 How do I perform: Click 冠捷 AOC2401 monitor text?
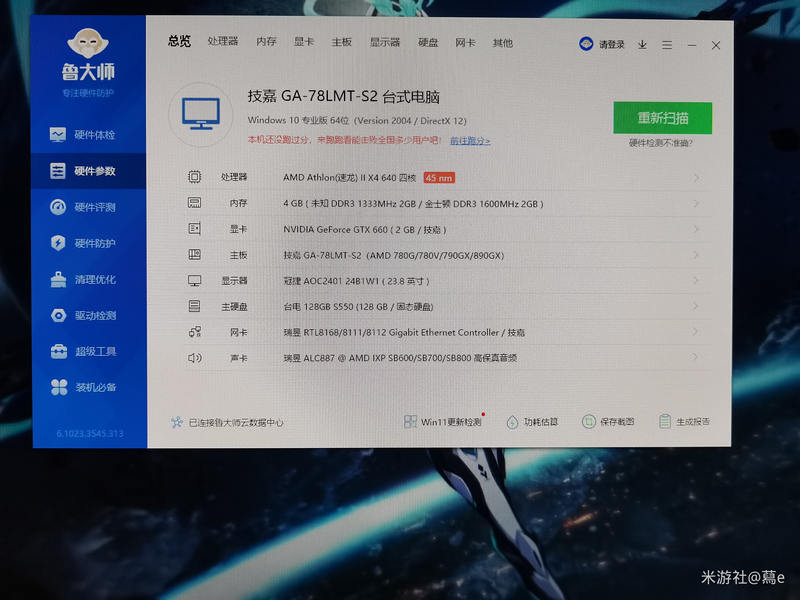point(356,281)
